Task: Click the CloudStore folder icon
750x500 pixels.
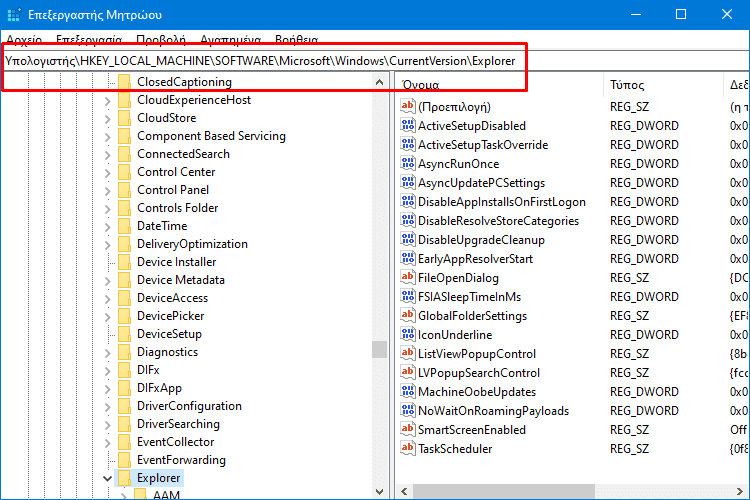Action: point(124,118)
